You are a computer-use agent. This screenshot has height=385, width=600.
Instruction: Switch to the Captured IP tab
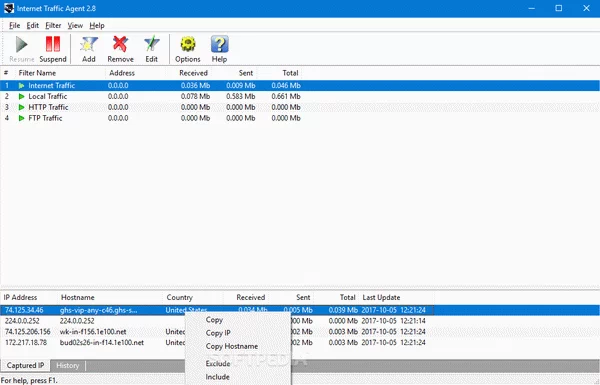[25, 365]
